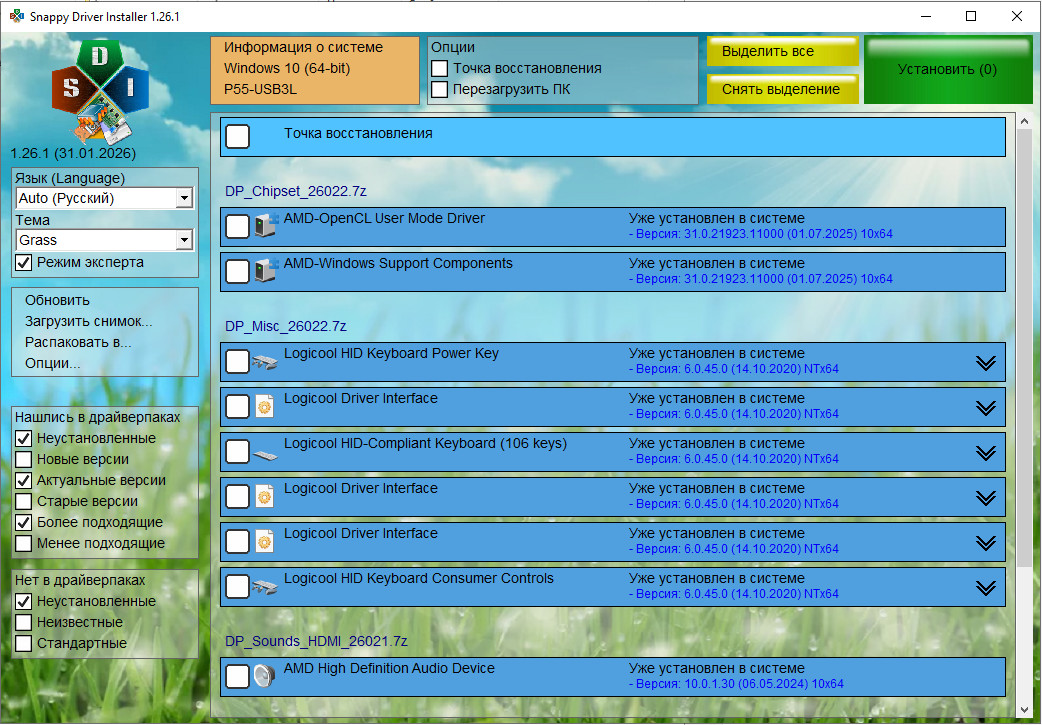The image size is (1042, 725).
Task: Expand the Logicool HID Keyboard Power Key entry
Action: click(986, 363)
